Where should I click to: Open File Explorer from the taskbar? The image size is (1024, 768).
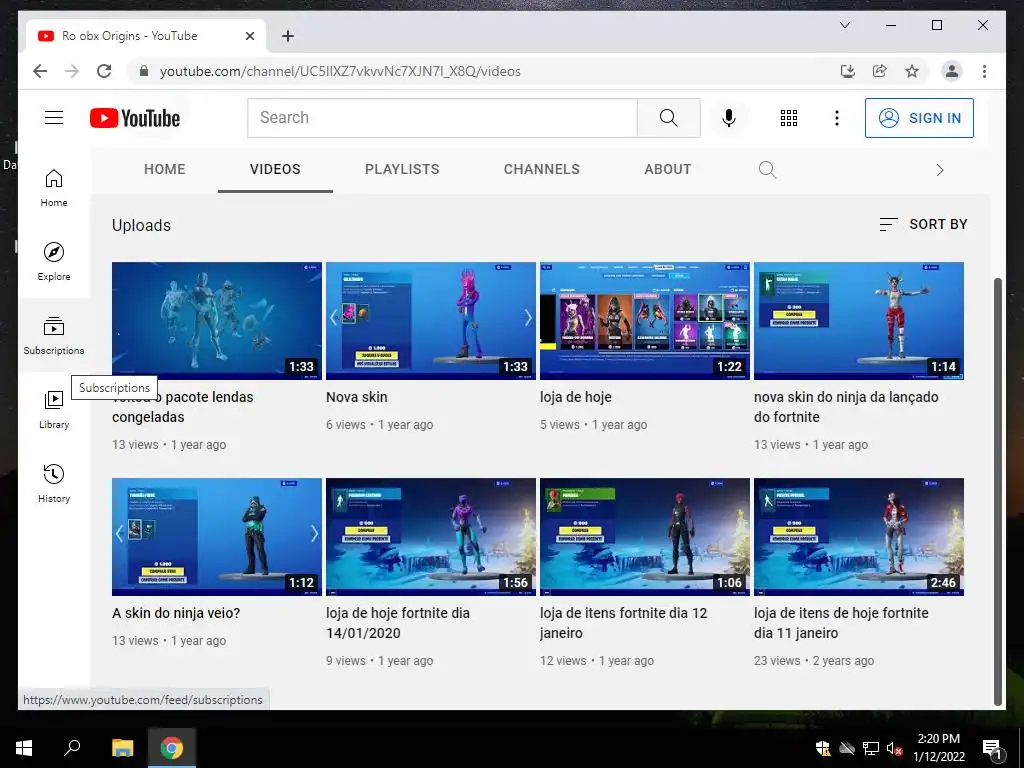[x=122, y=748]
